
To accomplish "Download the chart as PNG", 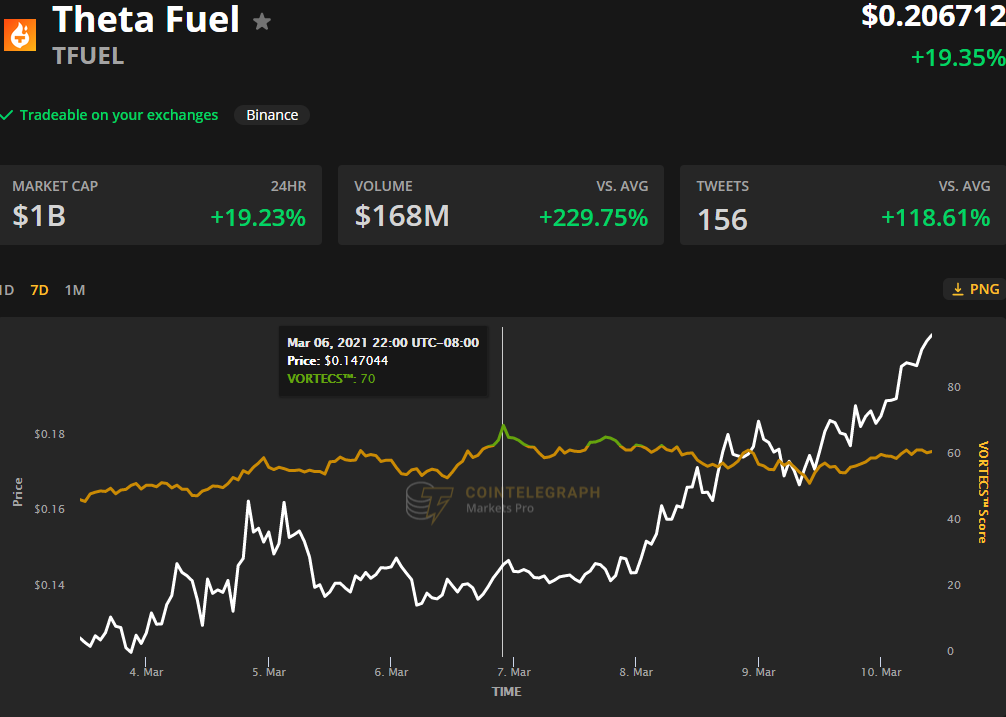I will pyautogui.click(x=972, y=288).
